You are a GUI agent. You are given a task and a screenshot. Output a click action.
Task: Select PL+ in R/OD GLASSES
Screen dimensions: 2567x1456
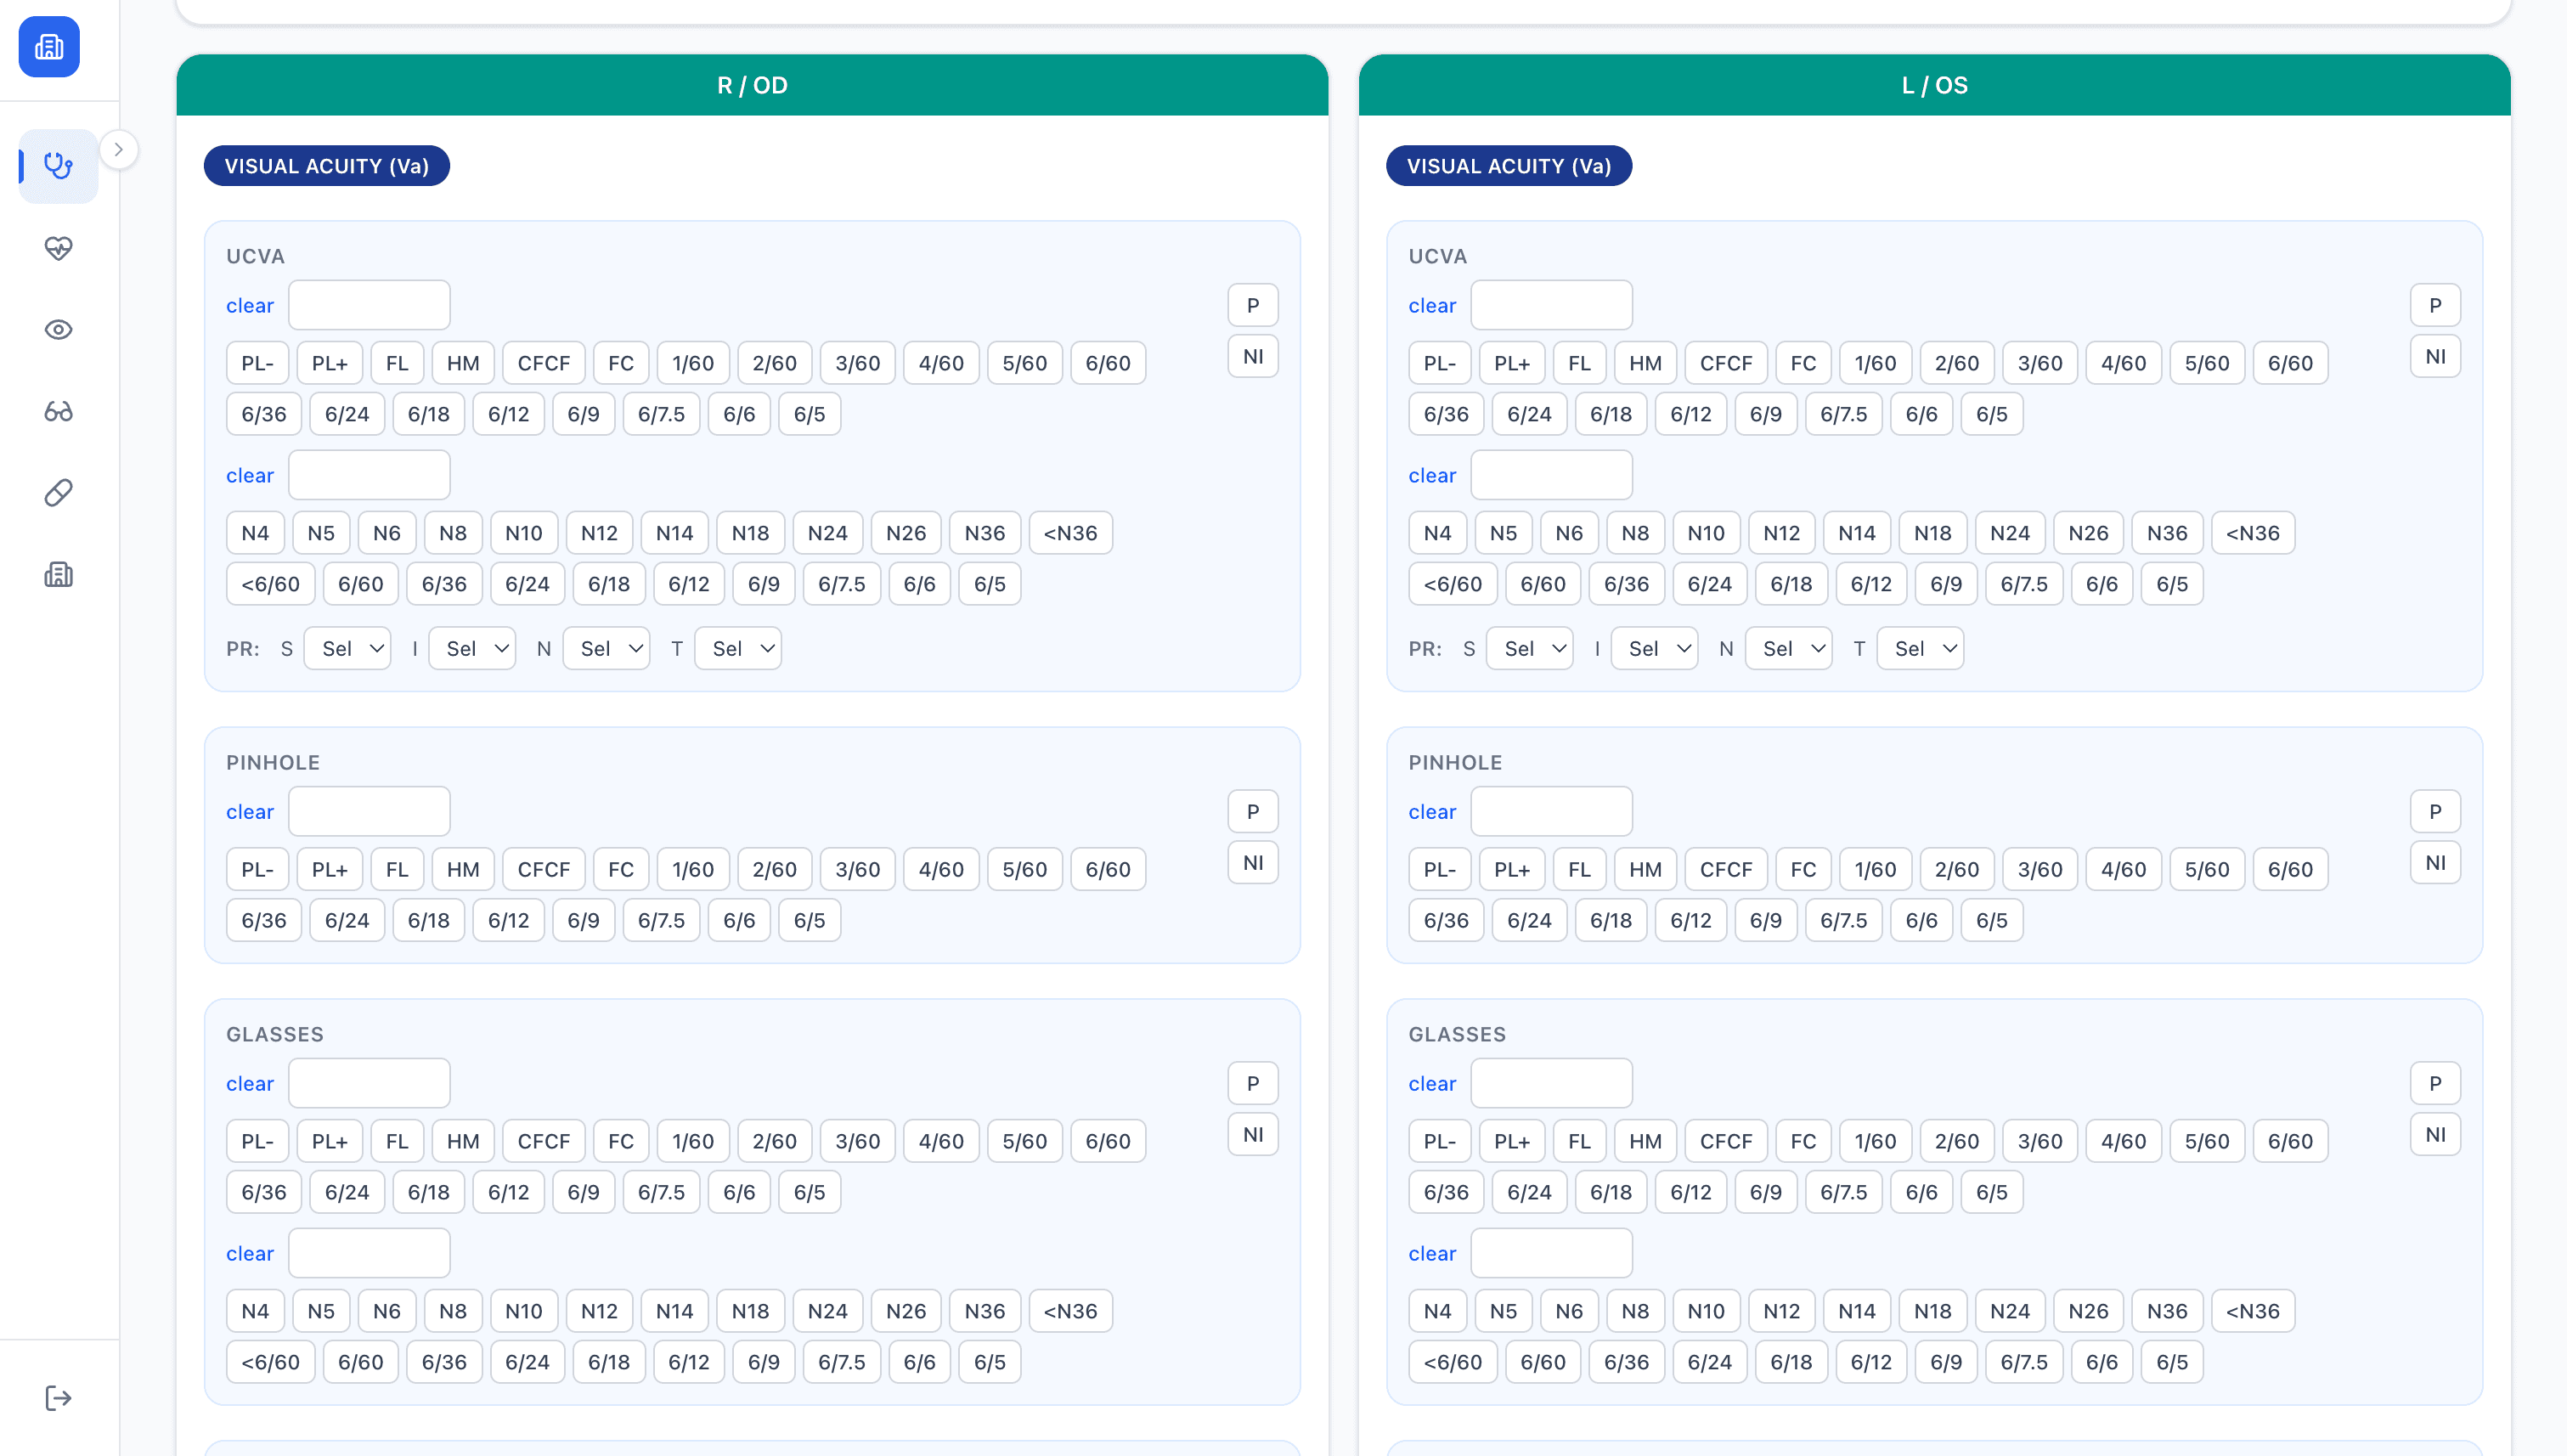pyautogui.click(x=329, y=1142)
